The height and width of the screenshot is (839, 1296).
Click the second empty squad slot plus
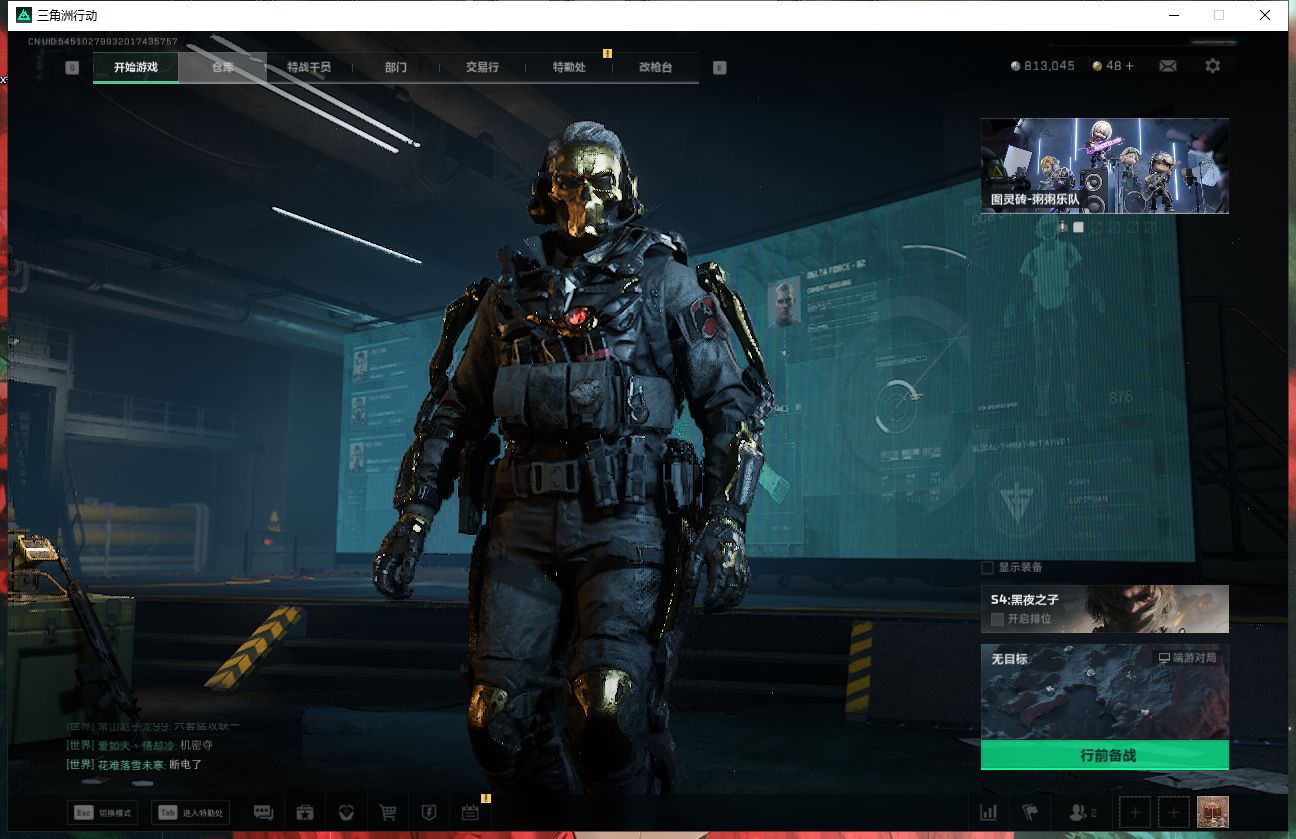1174,813
